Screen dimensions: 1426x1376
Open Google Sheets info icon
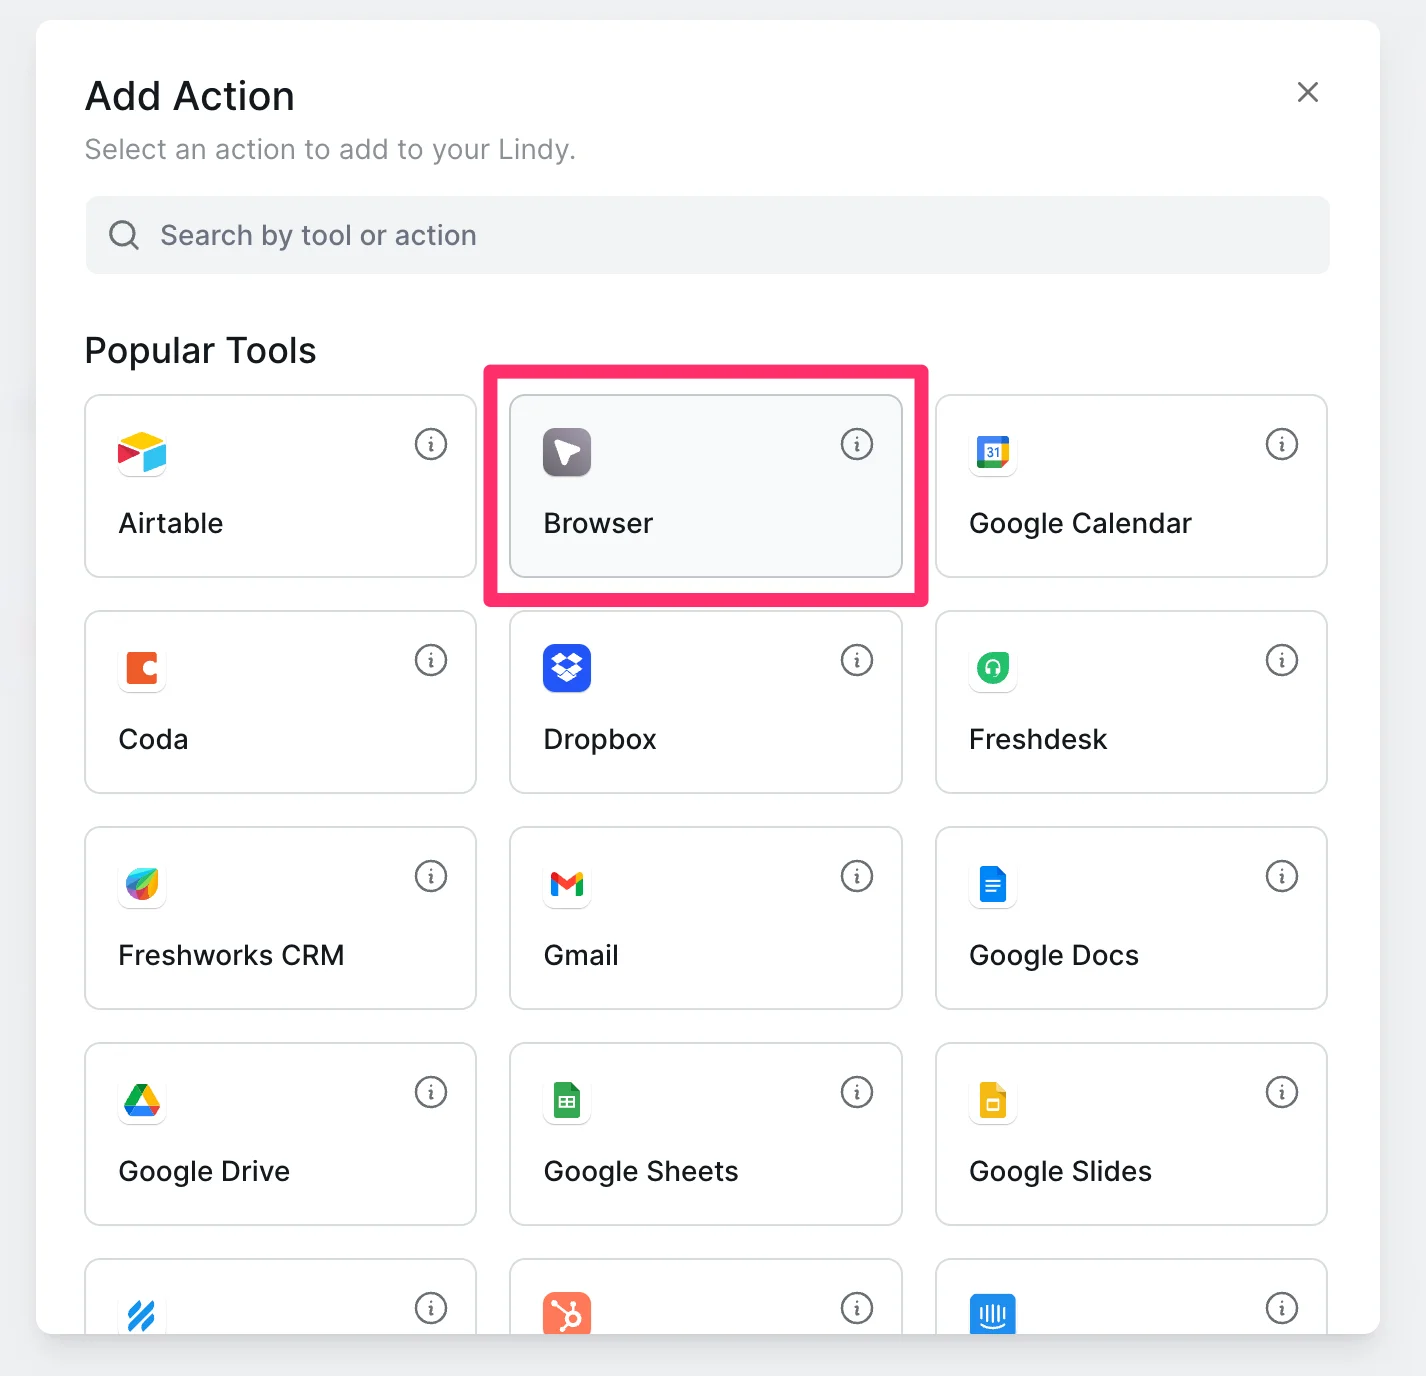click(x=857, y=1092)
